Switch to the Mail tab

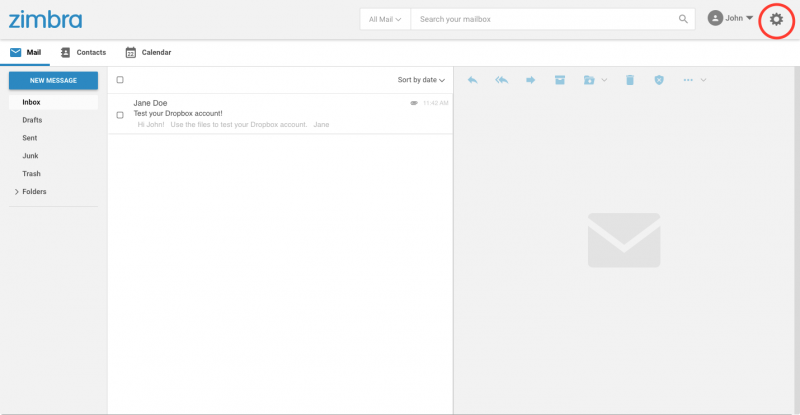[x=25, y=52]
